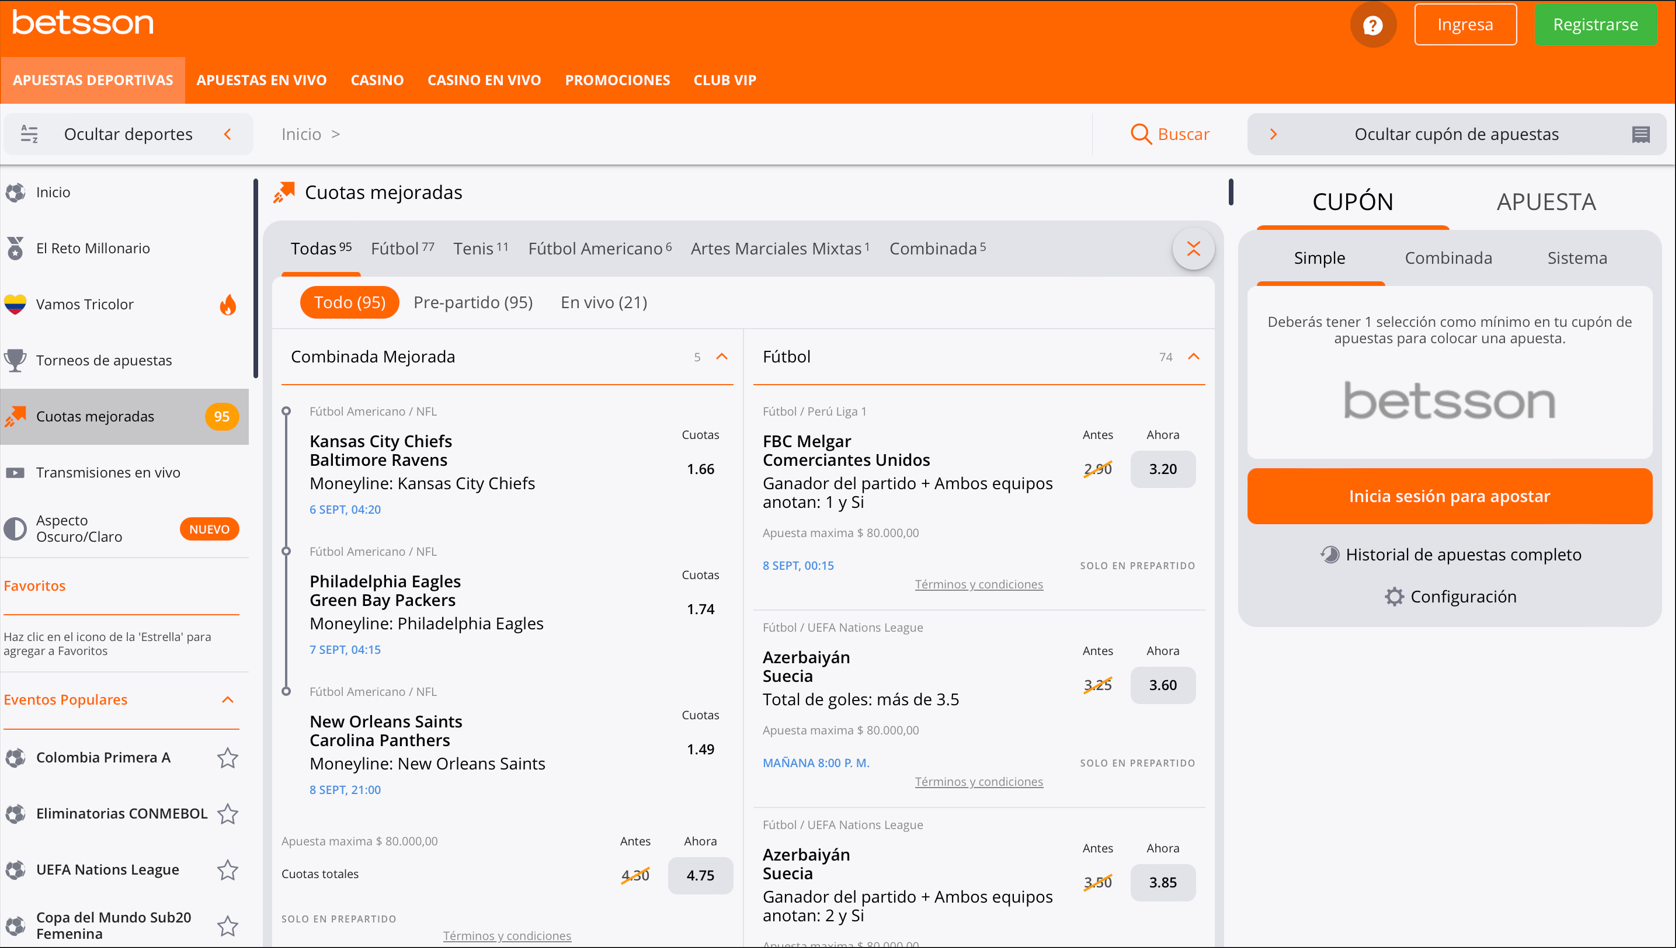Select the Todo (95) filter pill
The width and height of the screenshot is (1676, 948).
point(349,302)
